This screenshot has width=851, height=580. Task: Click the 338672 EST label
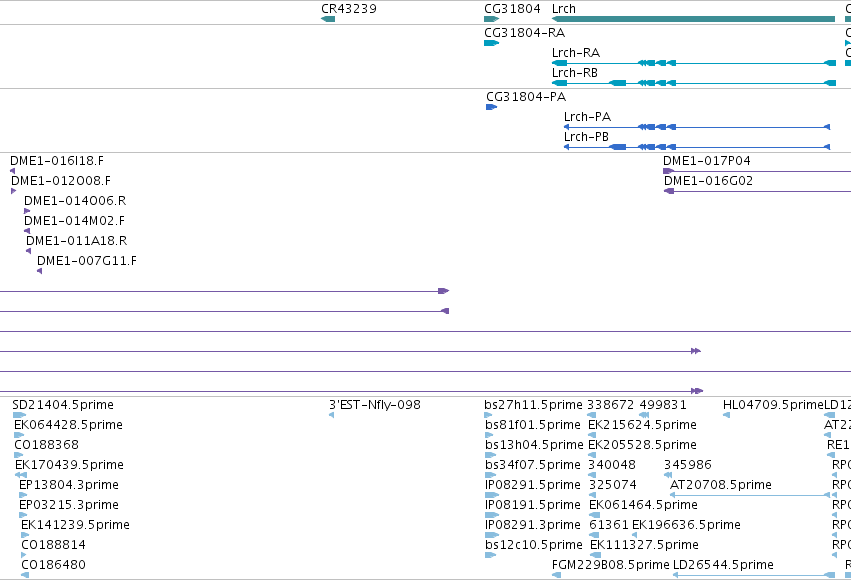pos(610,405)
